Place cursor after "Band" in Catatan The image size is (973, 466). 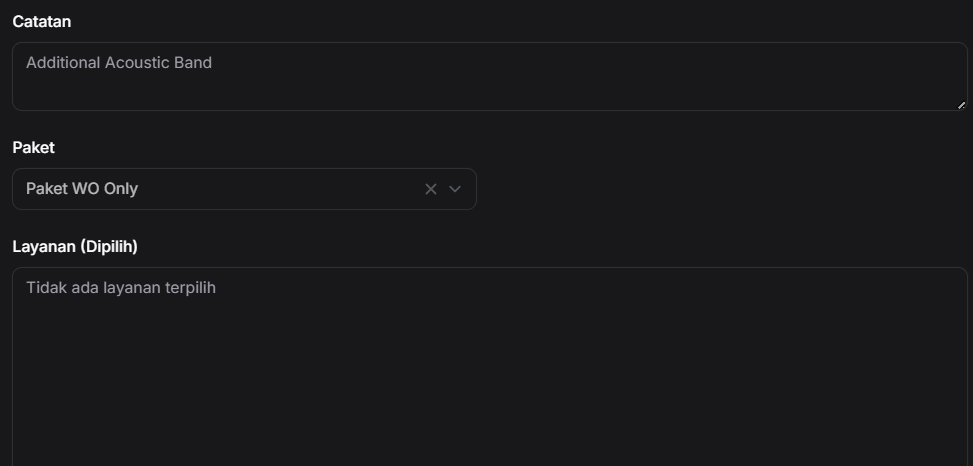[x=213, y=63]
